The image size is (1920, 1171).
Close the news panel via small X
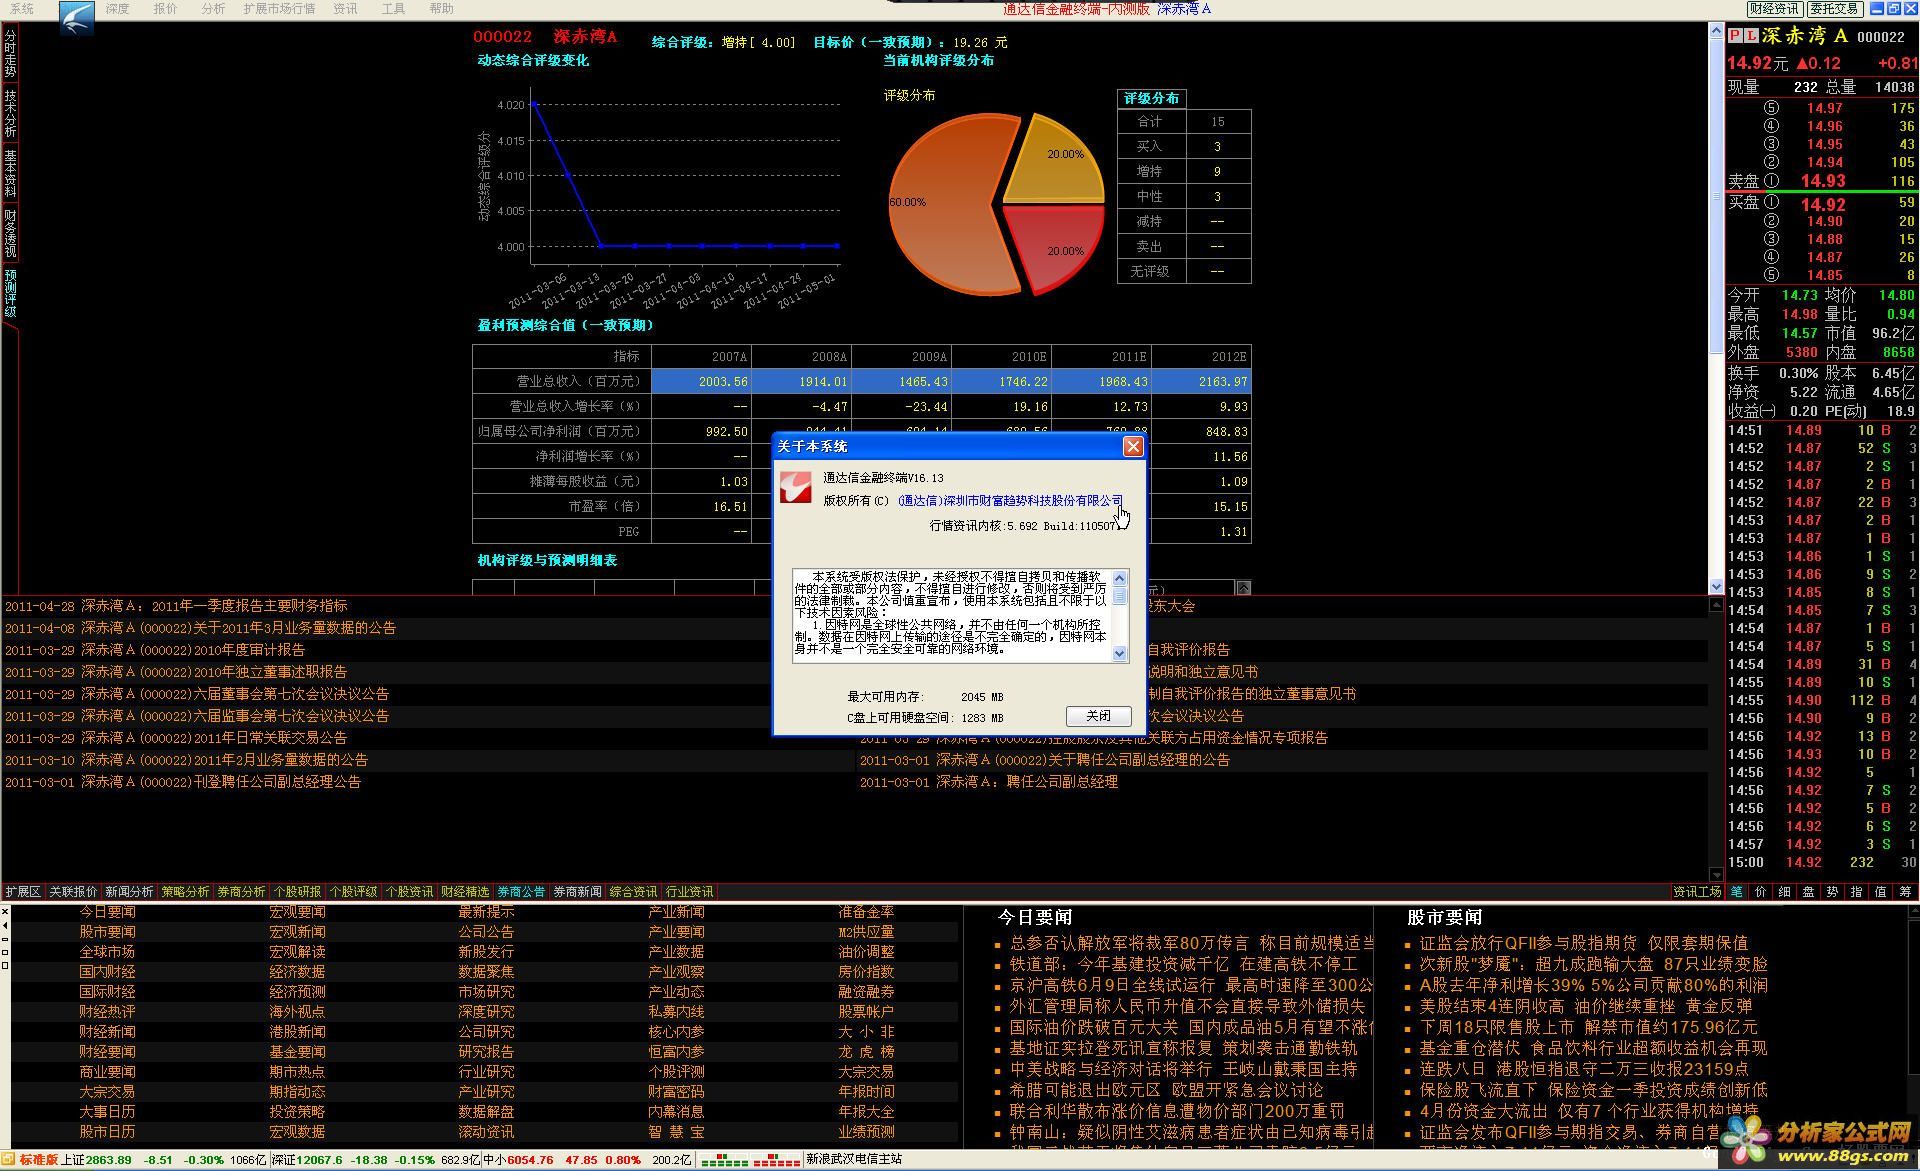click(6, 912)
